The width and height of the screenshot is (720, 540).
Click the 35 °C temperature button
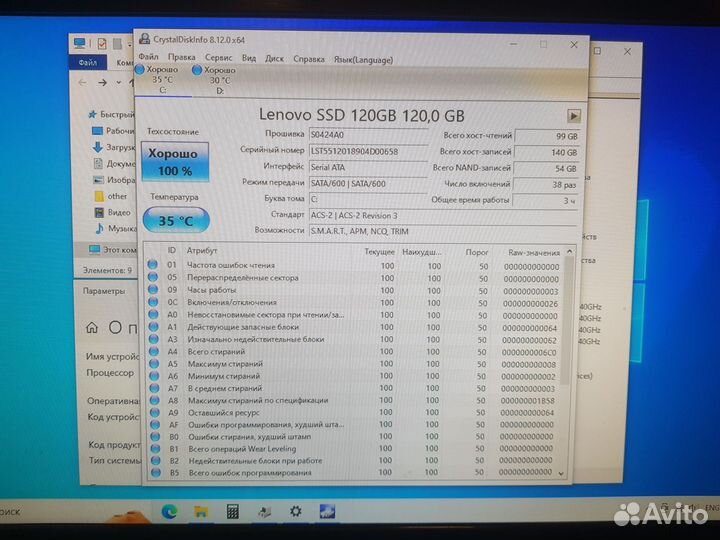(x=176, y=220)
